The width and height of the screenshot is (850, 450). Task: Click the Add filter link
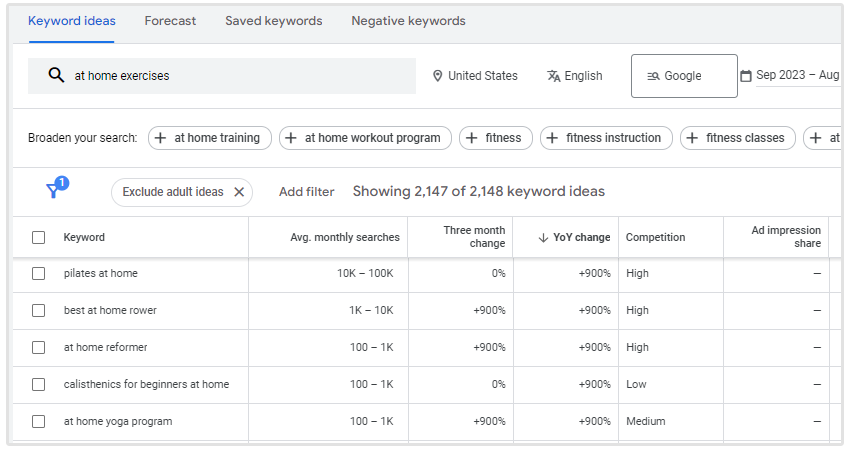click(x=306, y=192)
